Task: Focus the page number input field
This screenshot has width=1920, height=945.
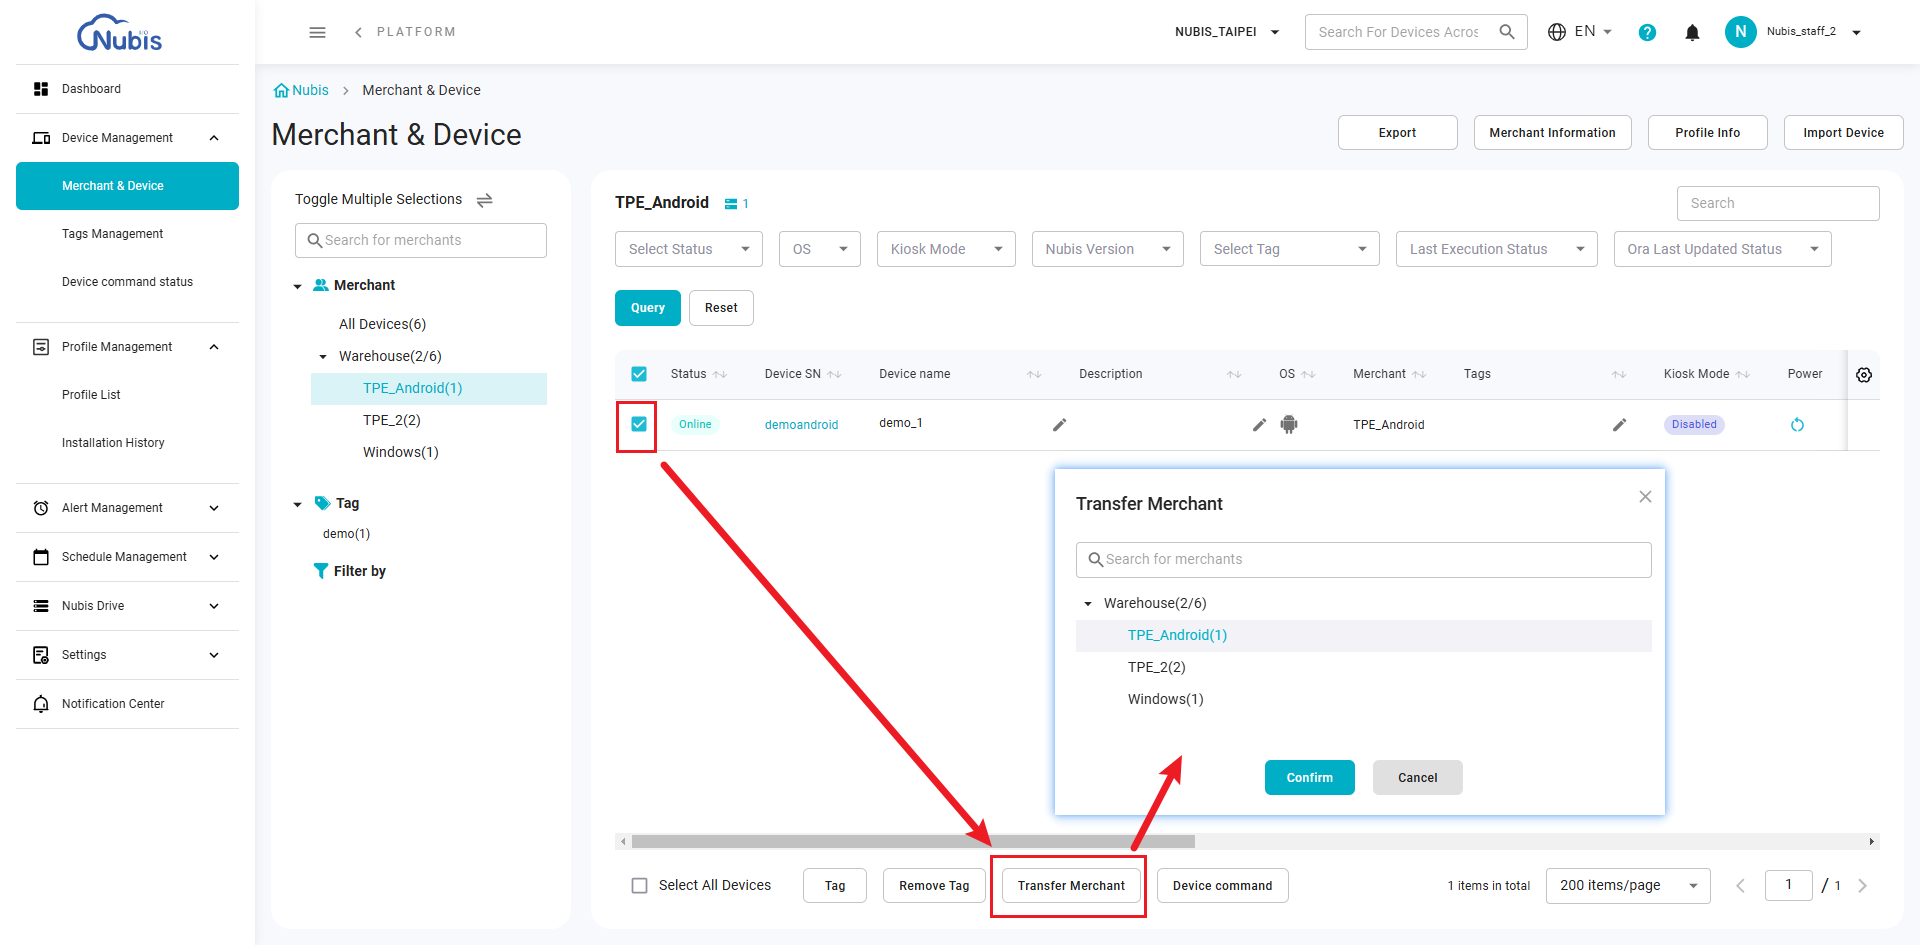Action: pyautogui.click(x=1788, y=885)
